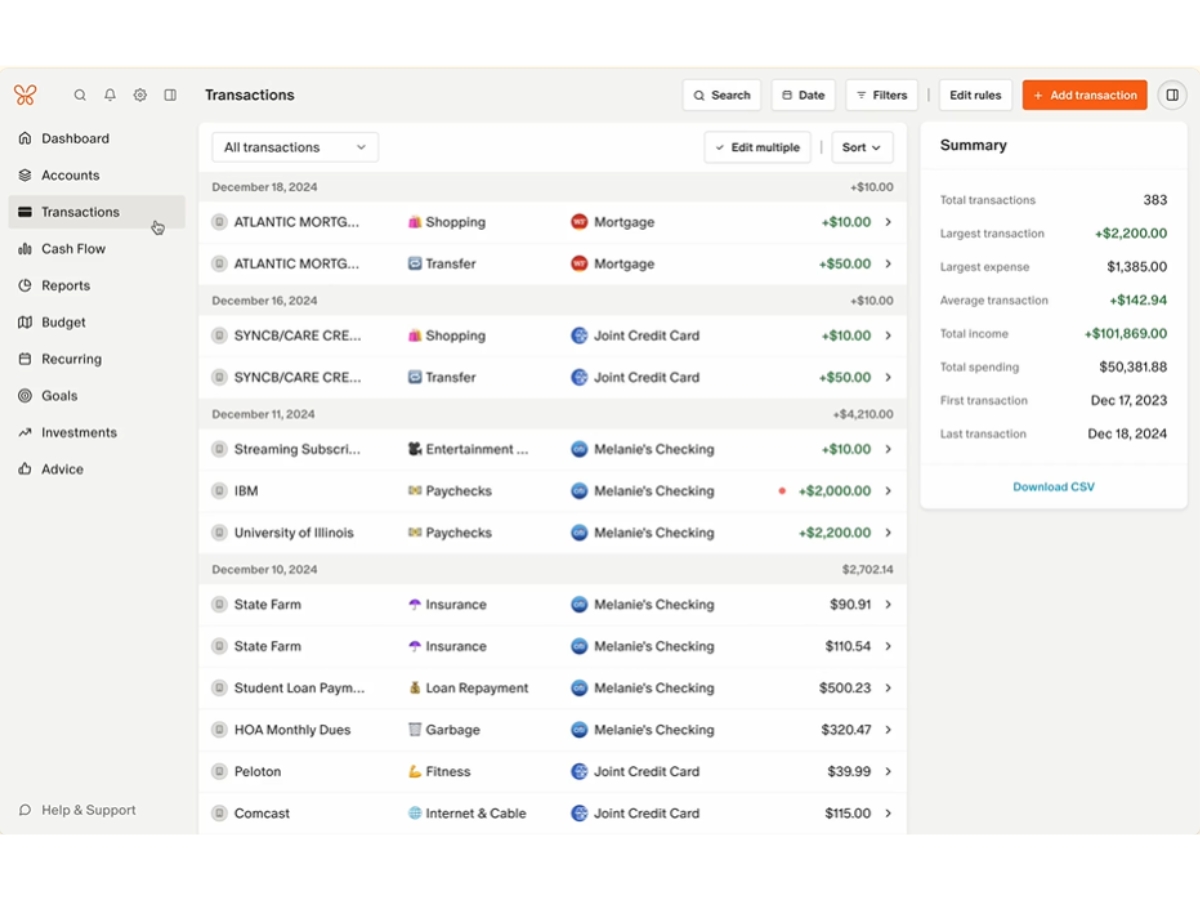Open the Sort dropdown
The image size is (1200, 900).
(862, 147)
